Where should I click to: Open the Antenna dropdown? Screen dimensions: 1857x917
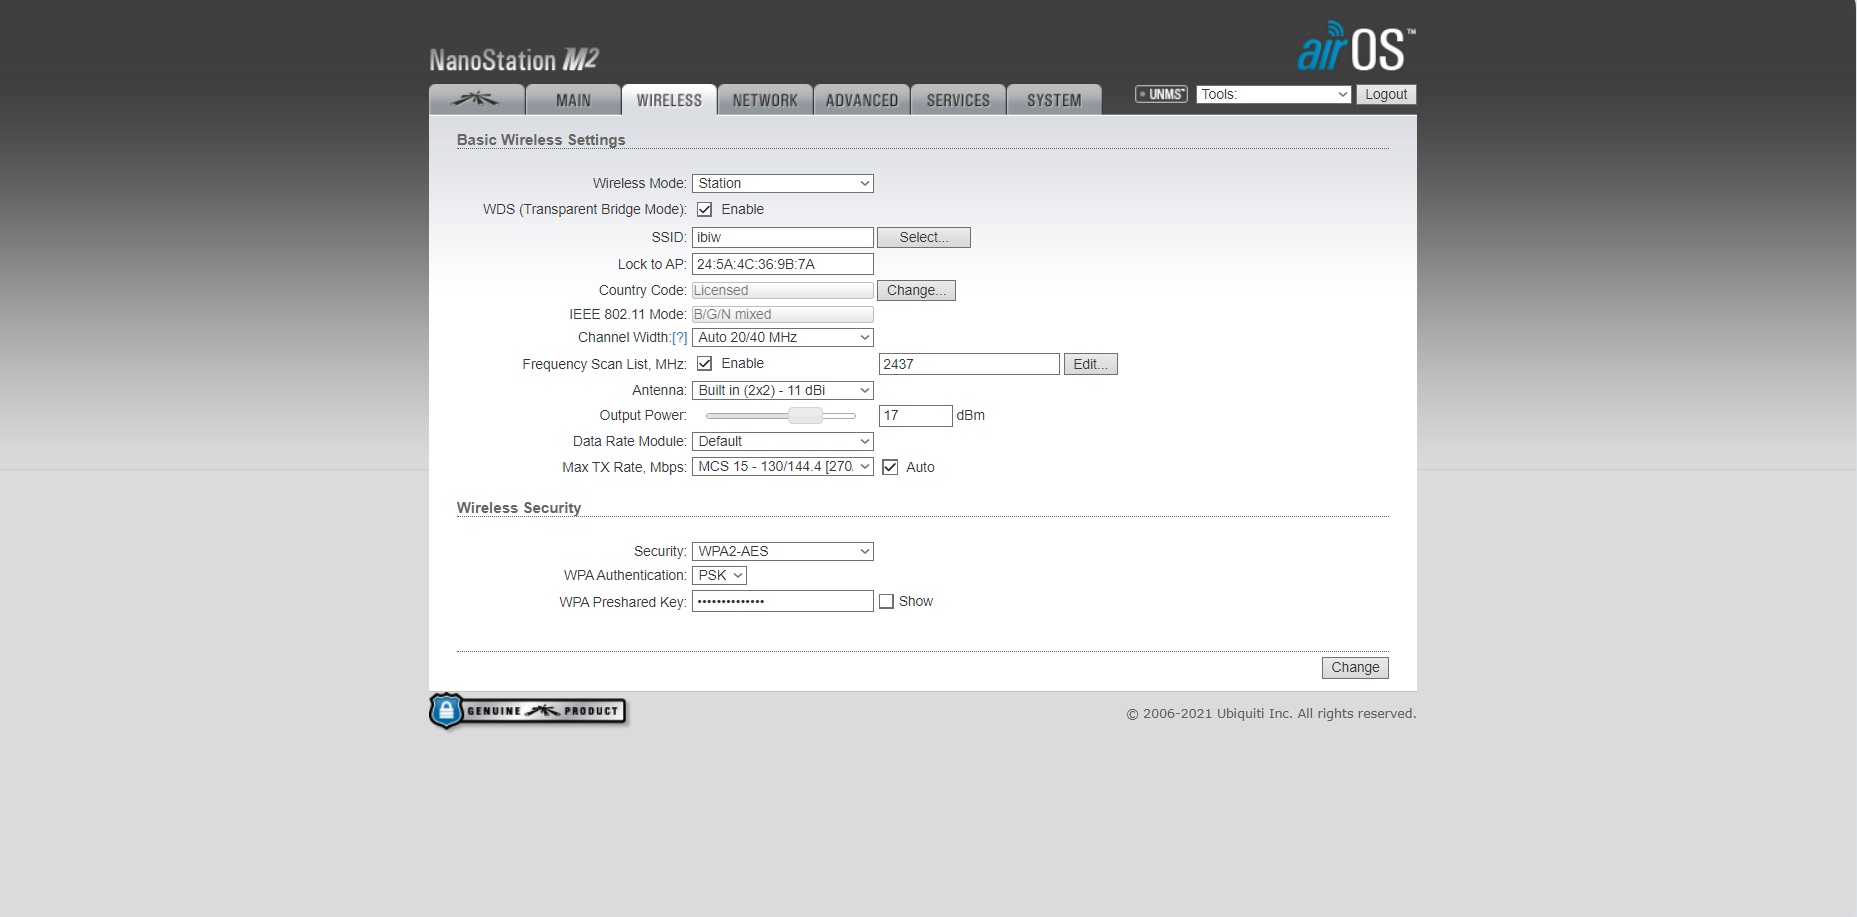[783, 390]
